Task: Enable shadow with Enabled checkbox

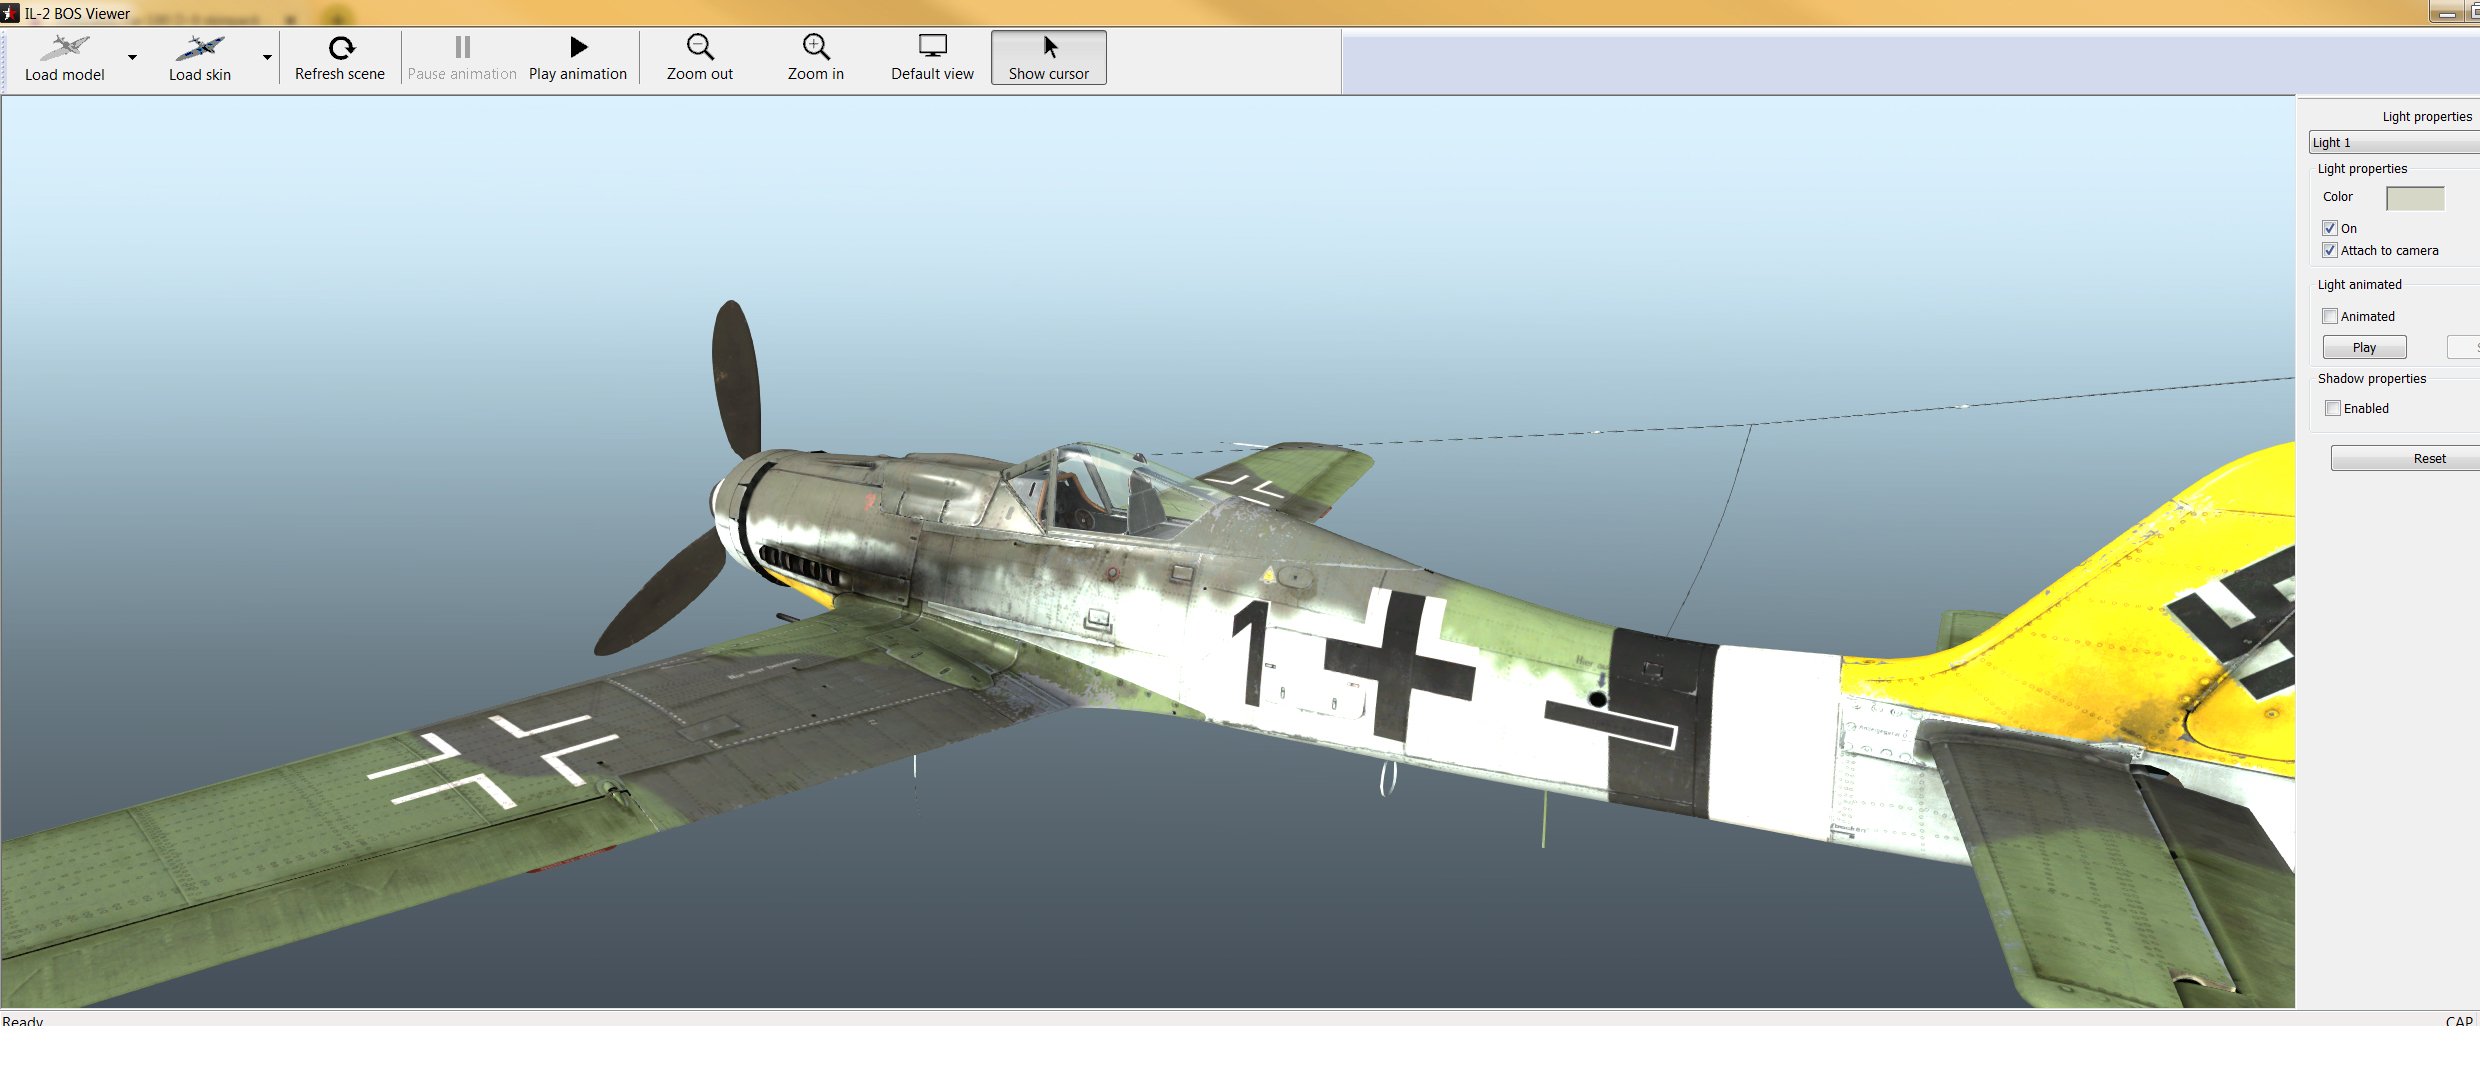Action: [2333, 408]
